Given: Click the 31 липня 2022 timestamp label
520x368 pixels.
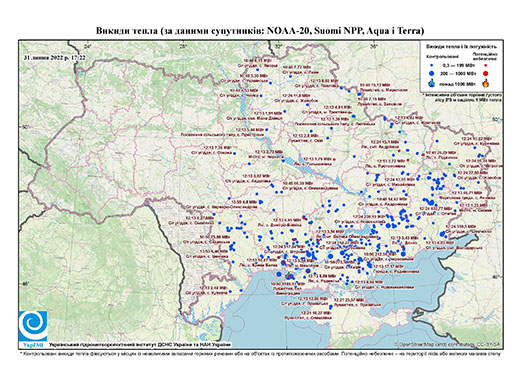Looking at the screenshot, I should tap(54, 58).
